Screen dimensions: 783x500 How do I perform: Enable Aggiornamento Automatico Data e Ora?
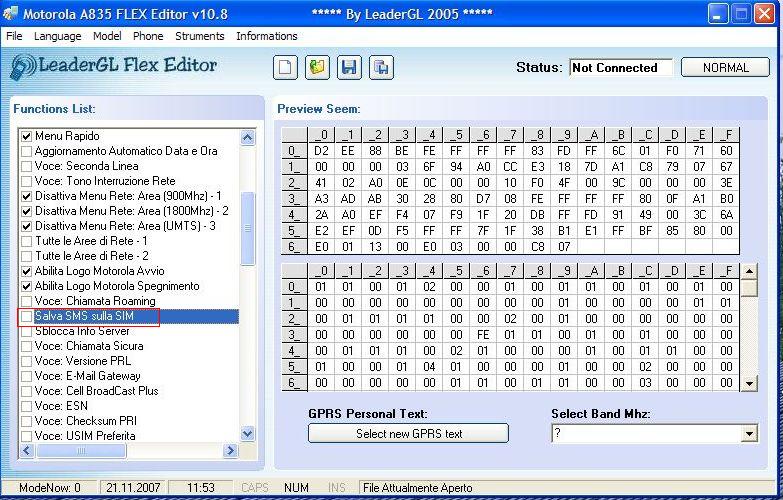point(26,151)
